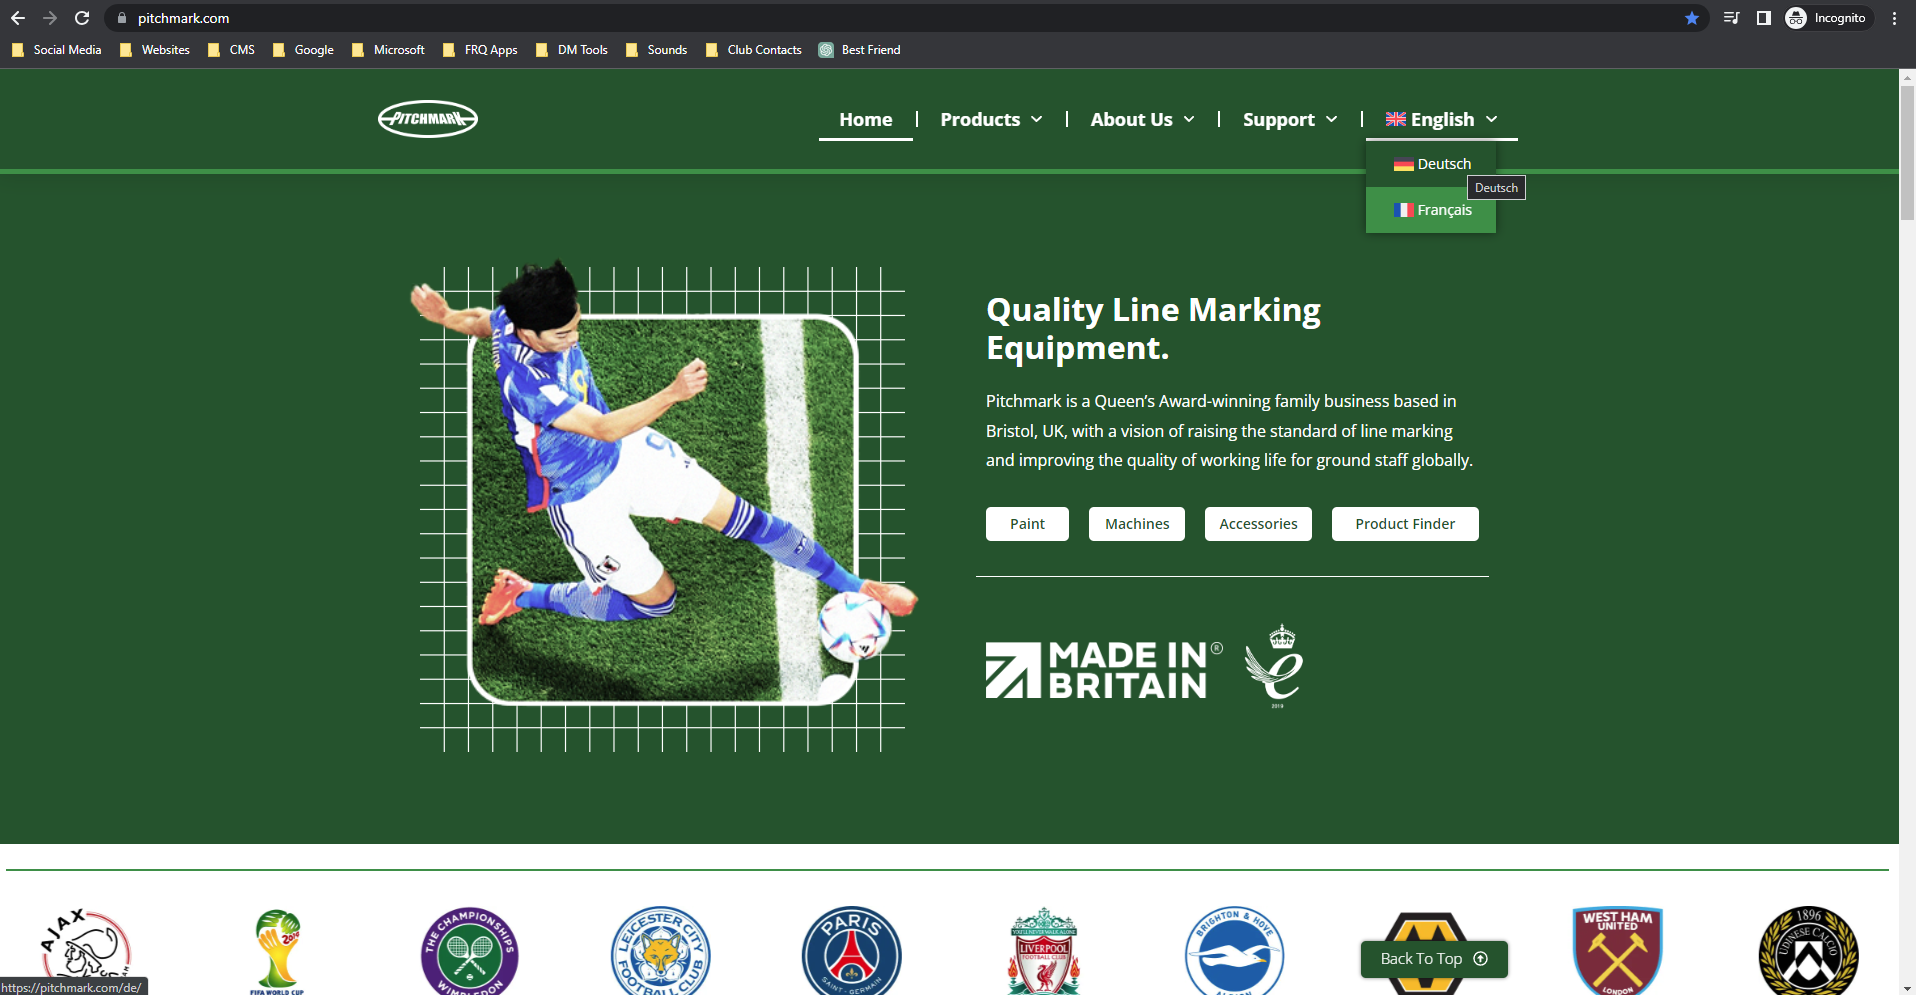
Task: Expand the About Us dropdown menu
Action: (x=1142, y=119)
